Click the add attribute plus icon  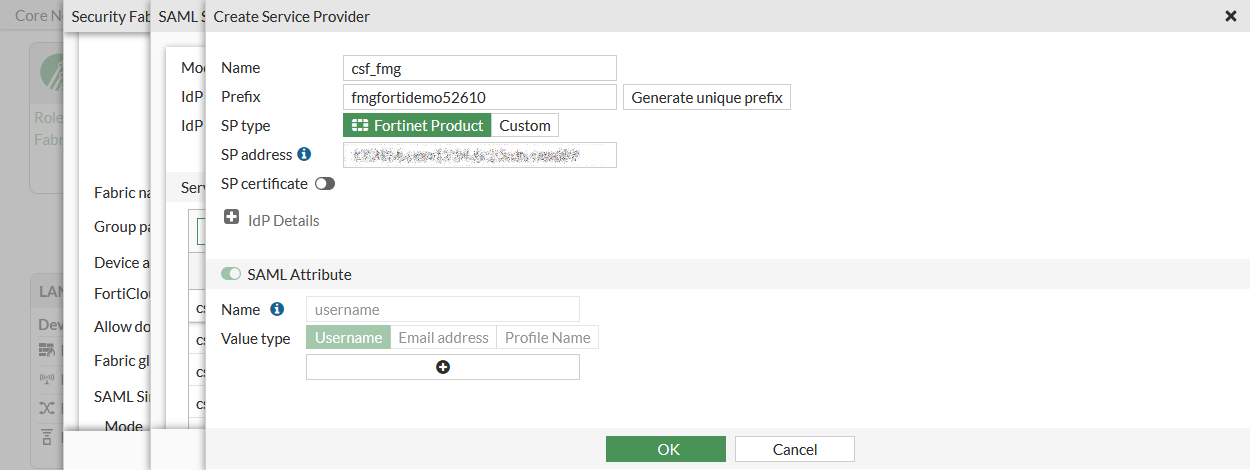[443, 367]
